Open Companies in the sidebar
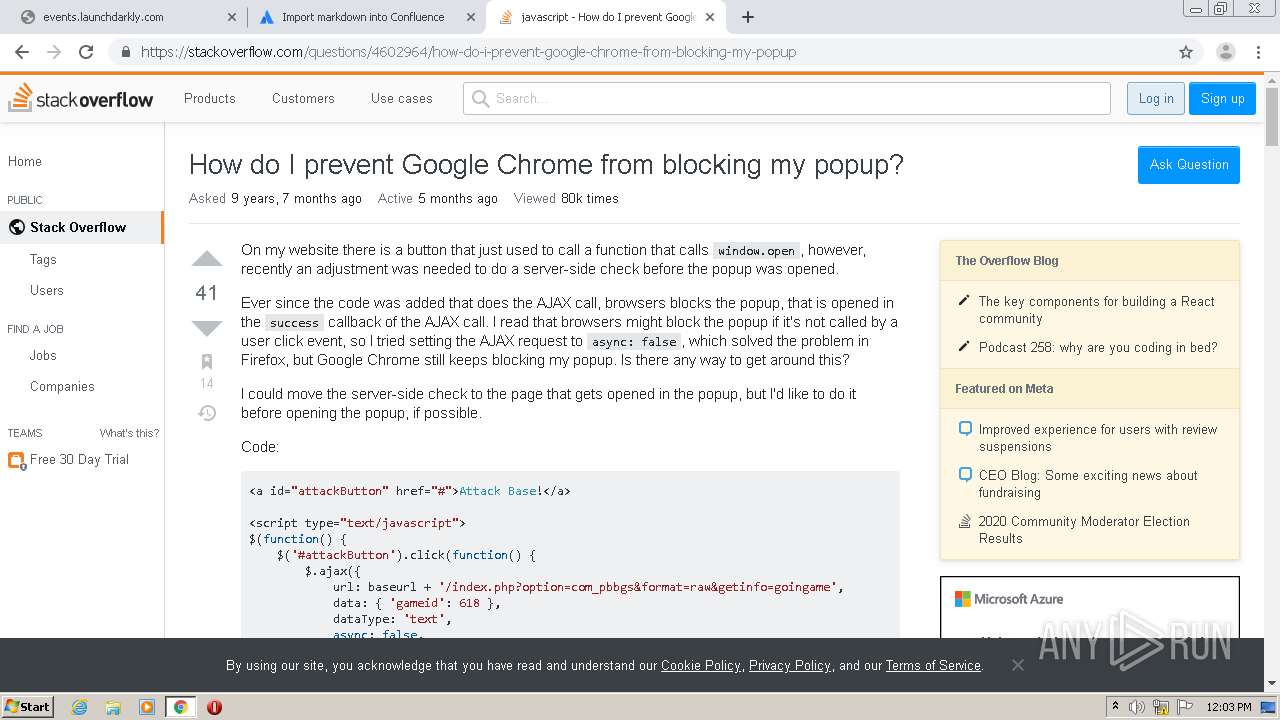The width and height of the screenshot is (1280, 720). point(62,386)
